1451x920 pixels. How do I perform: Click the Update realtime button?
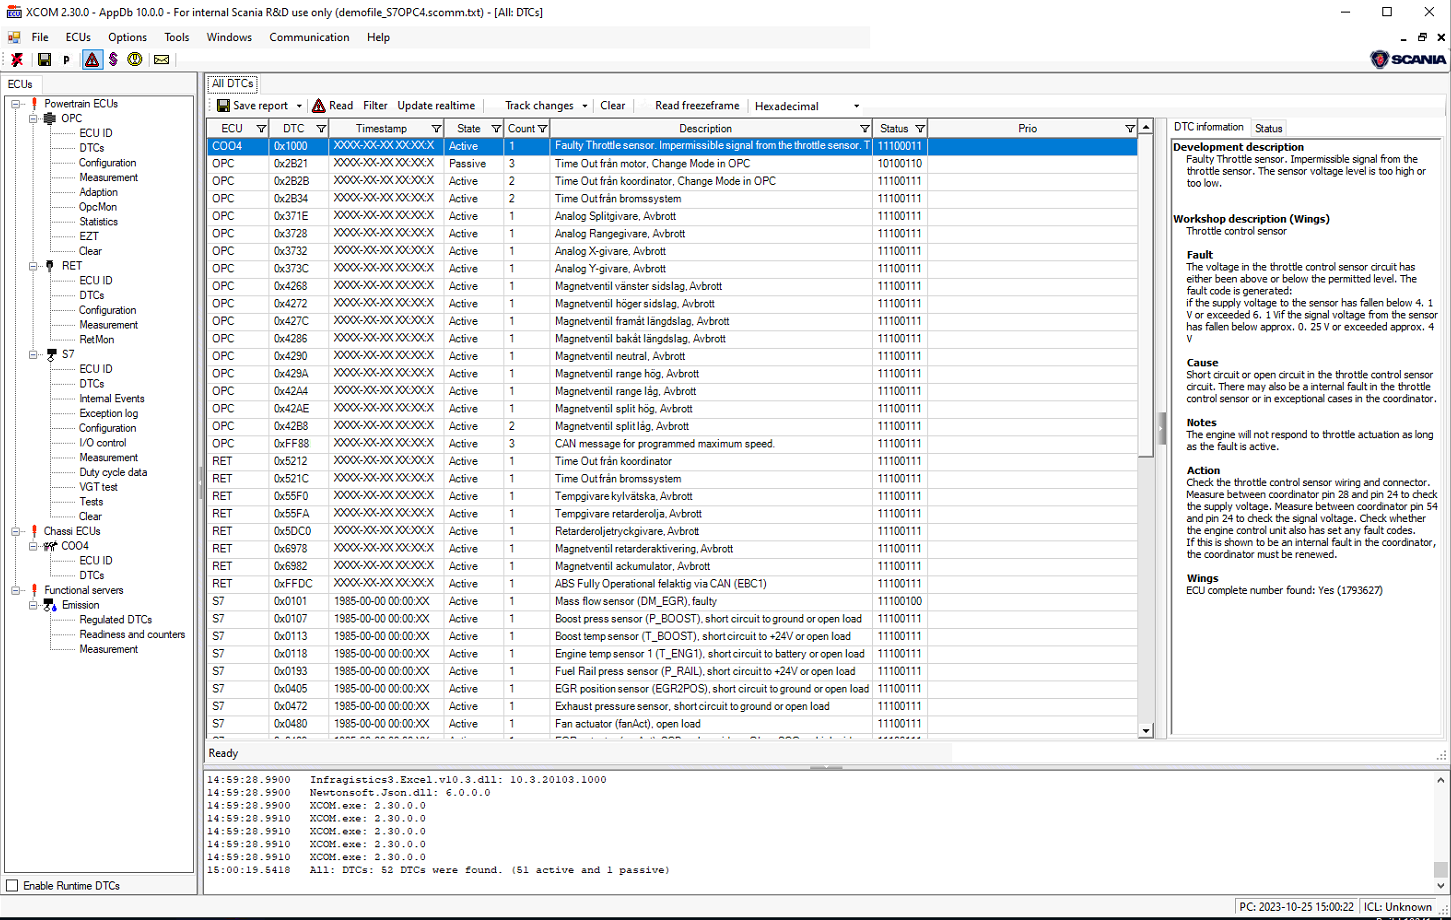(436, 105)
